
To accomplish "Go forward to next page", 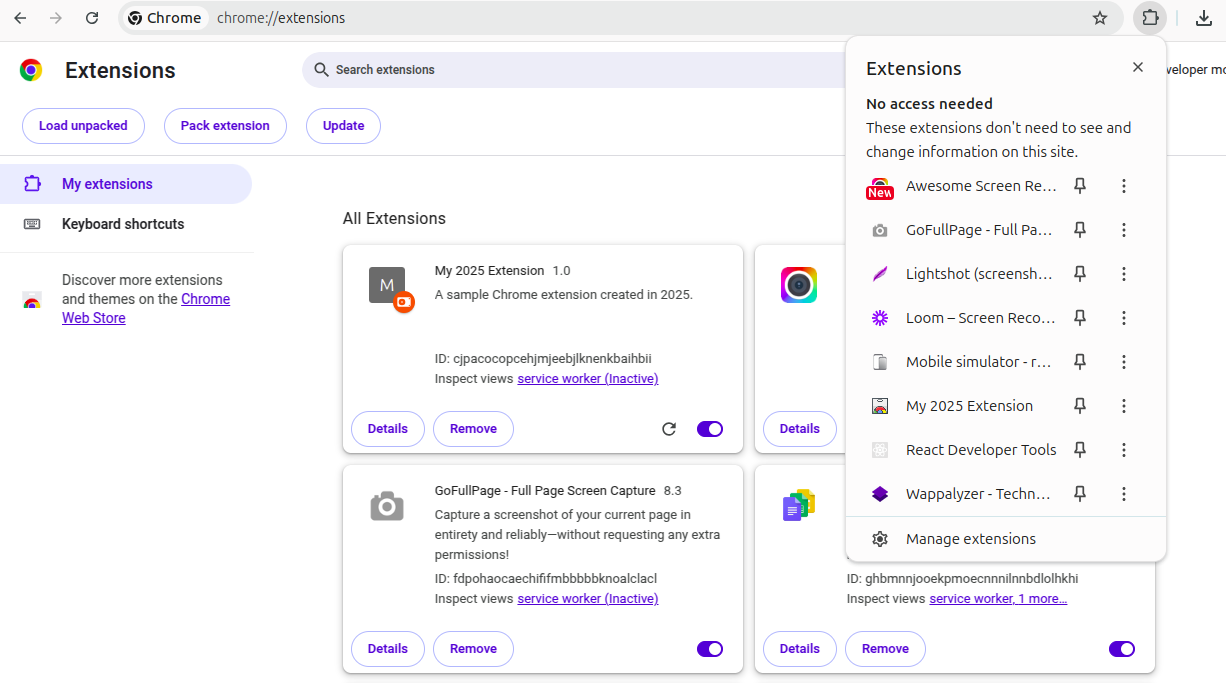I will (56, 18).
